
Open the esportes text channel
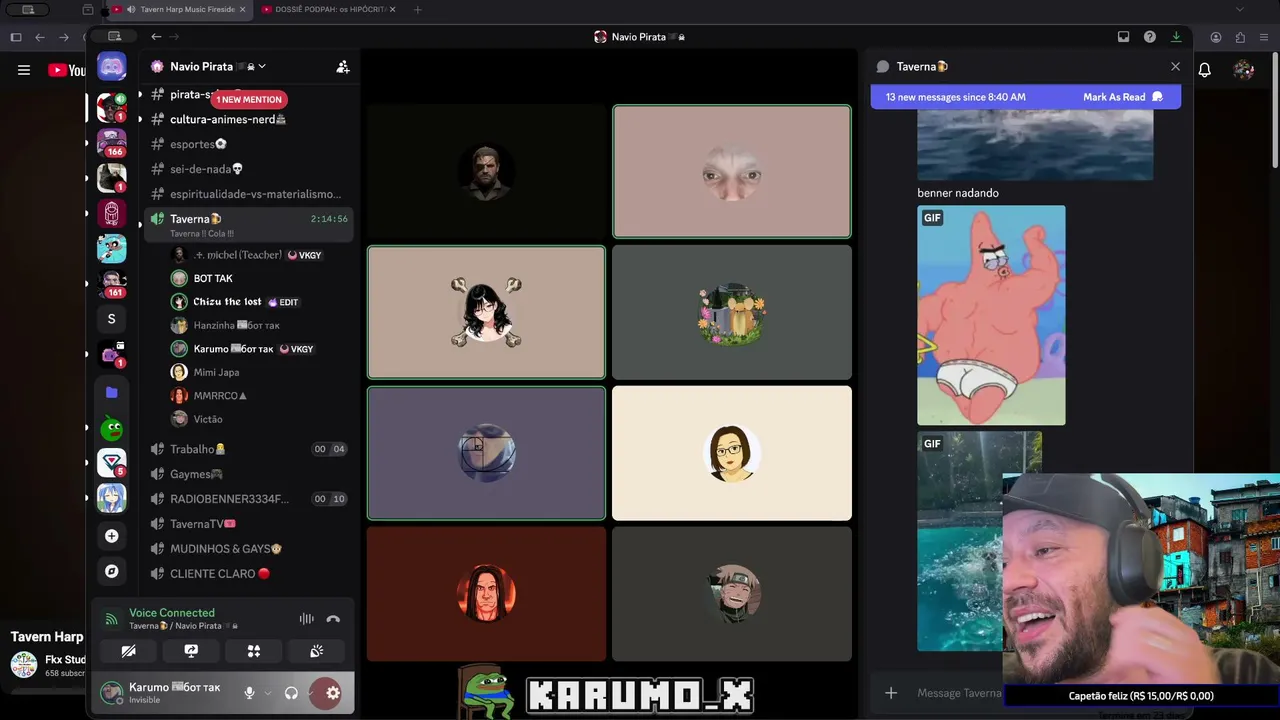(248, 144)
